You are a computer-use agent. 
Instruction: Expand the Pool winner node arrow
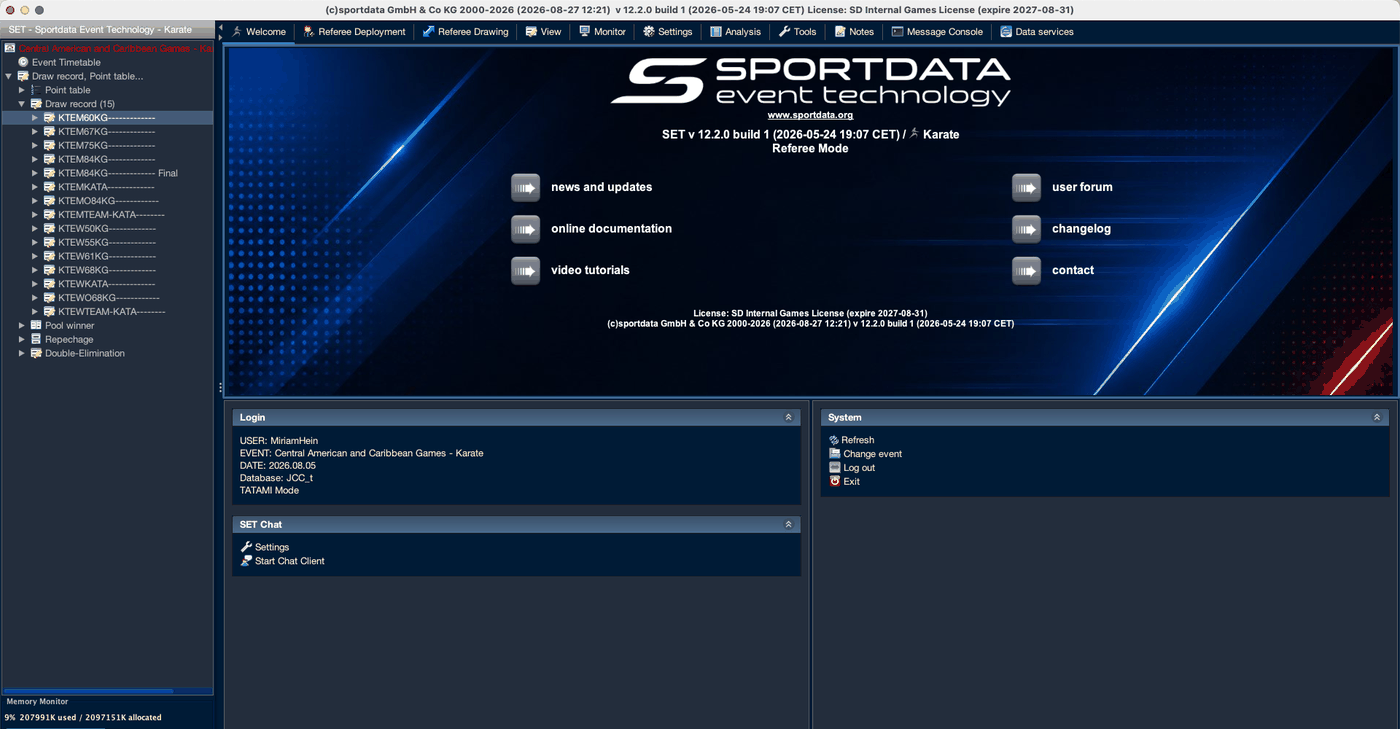tap(22, 326)
